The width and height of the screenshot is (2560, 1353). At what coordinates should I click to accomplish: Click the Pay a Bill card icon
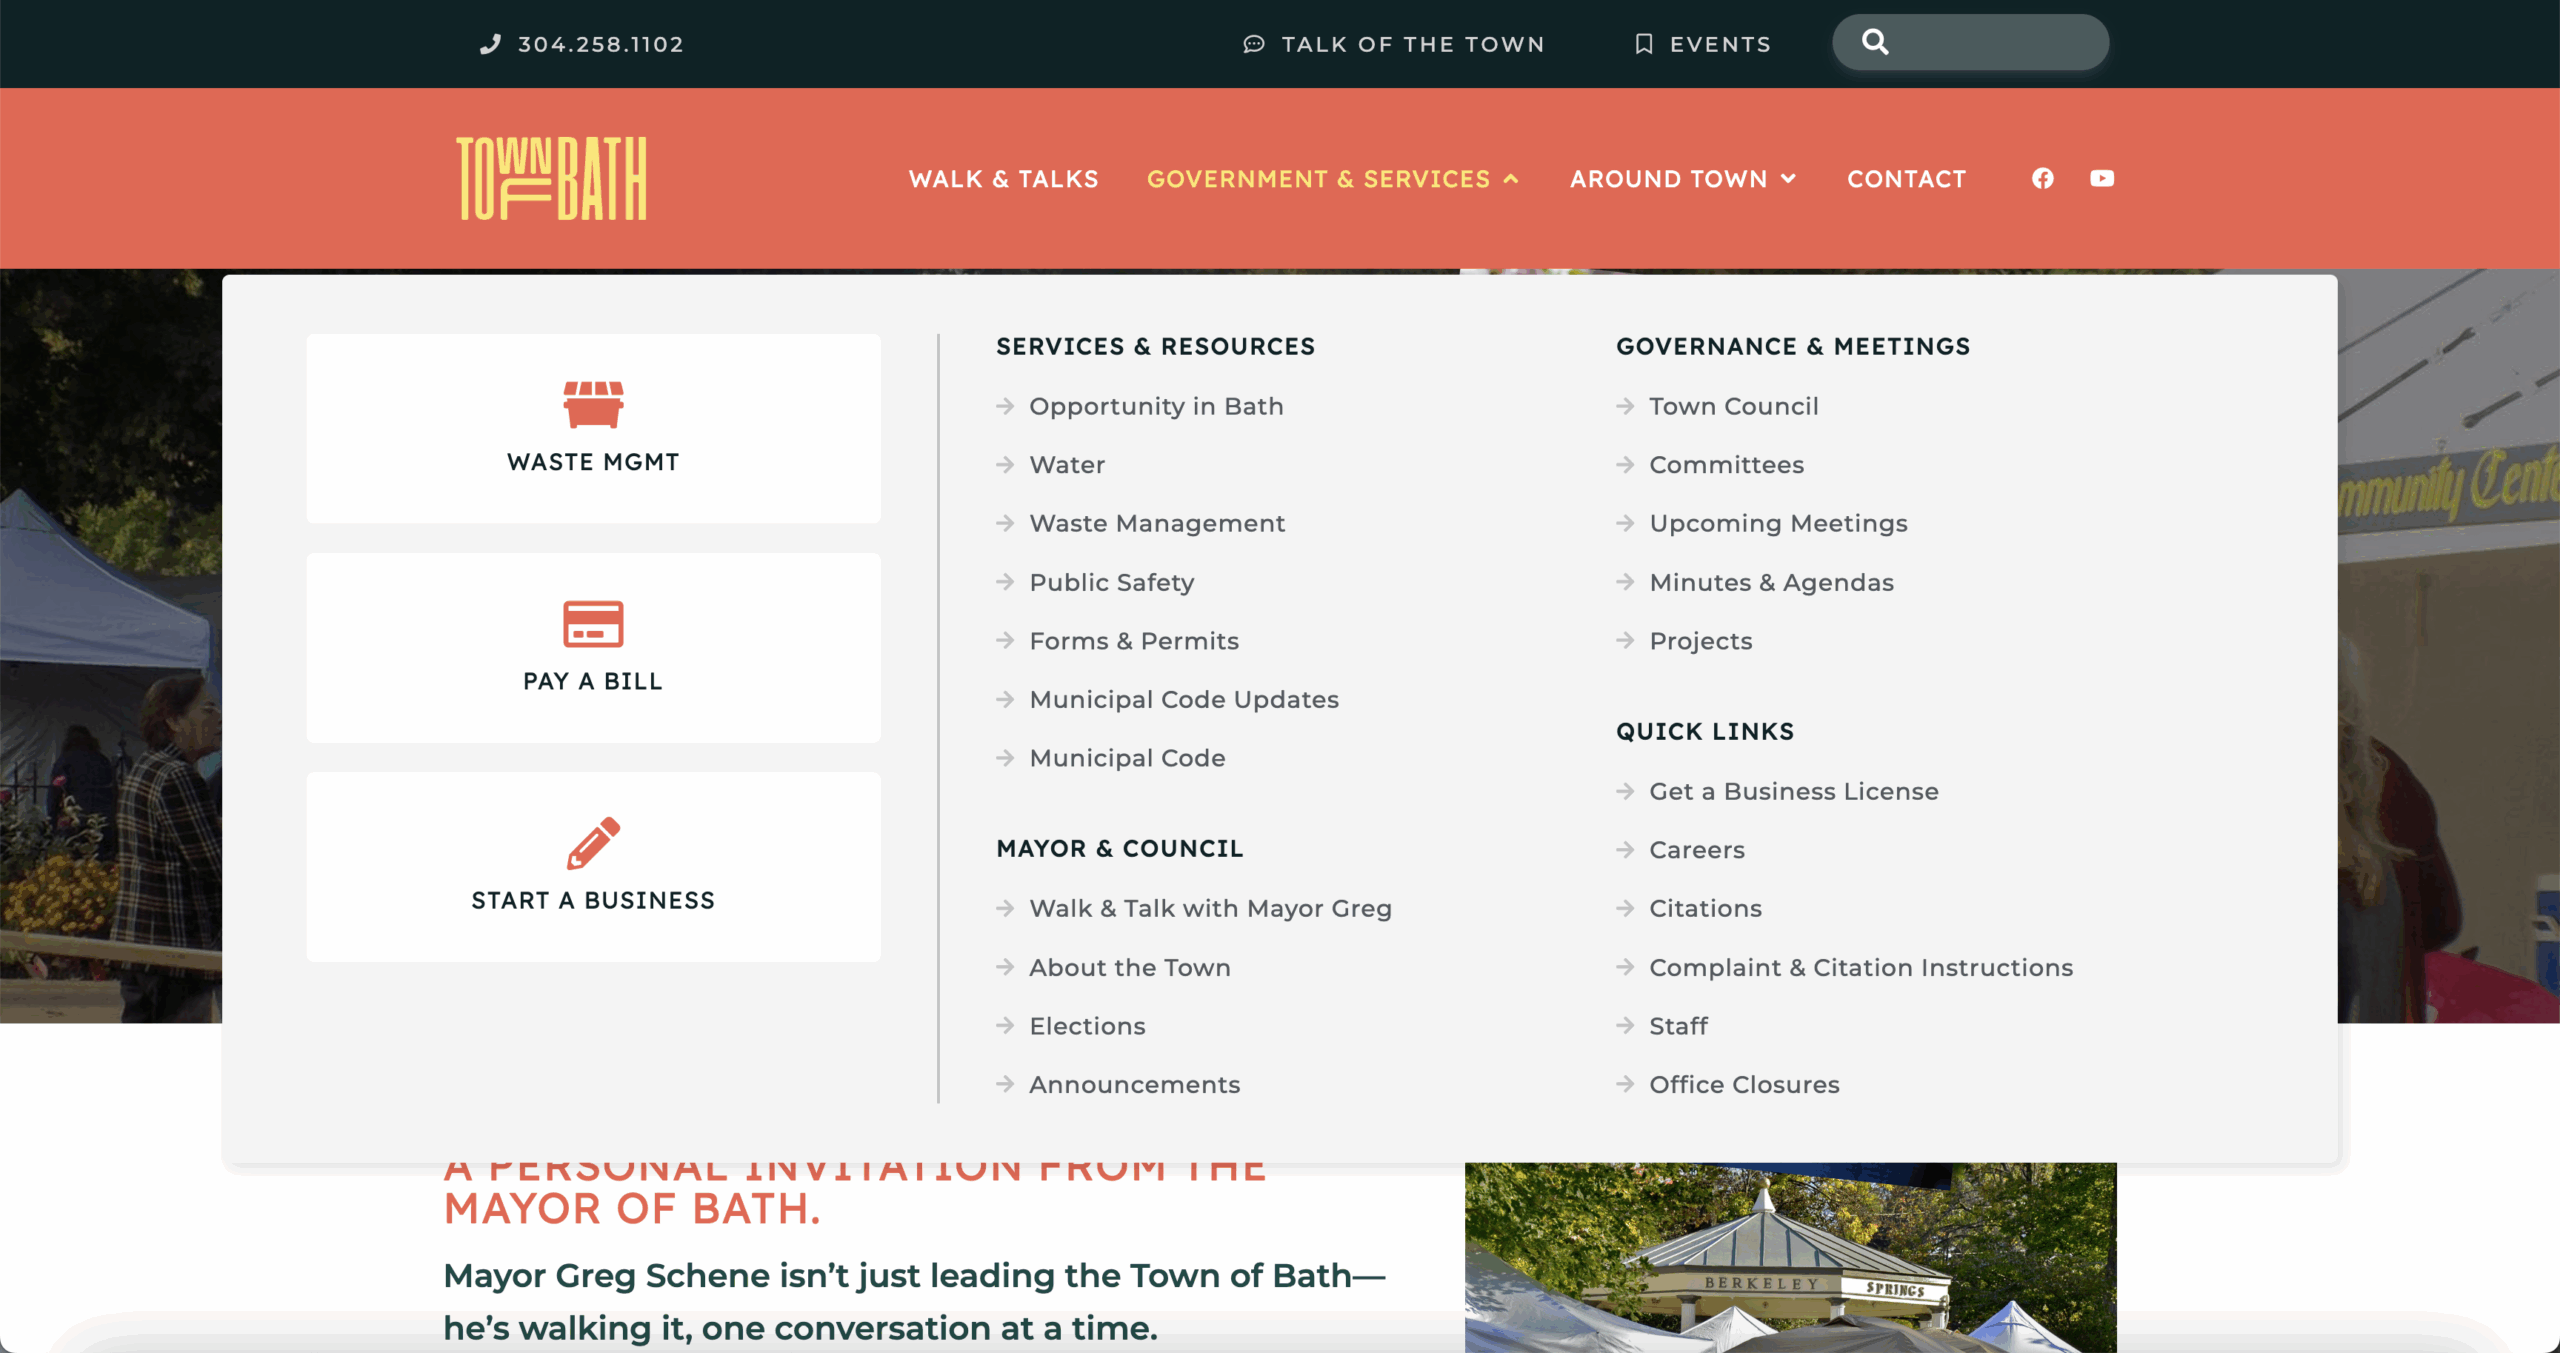[593, 624]
